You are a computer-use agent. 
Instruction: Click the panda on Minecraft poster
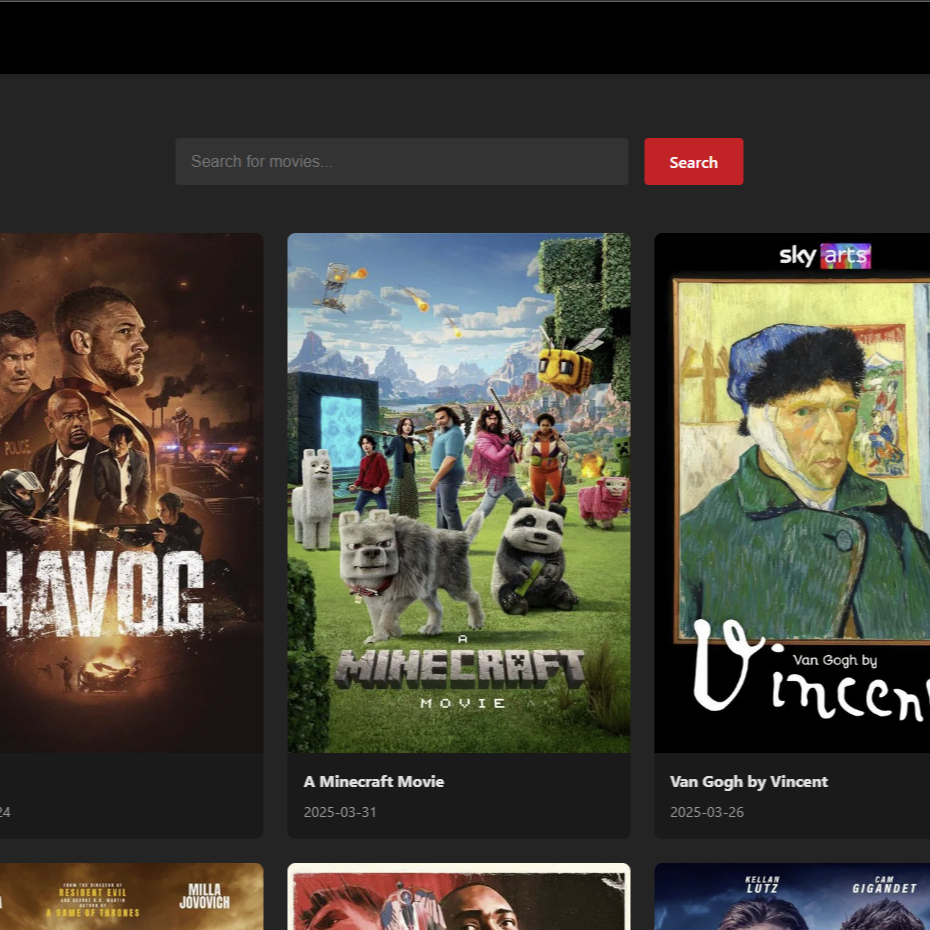tap(534, 555)
